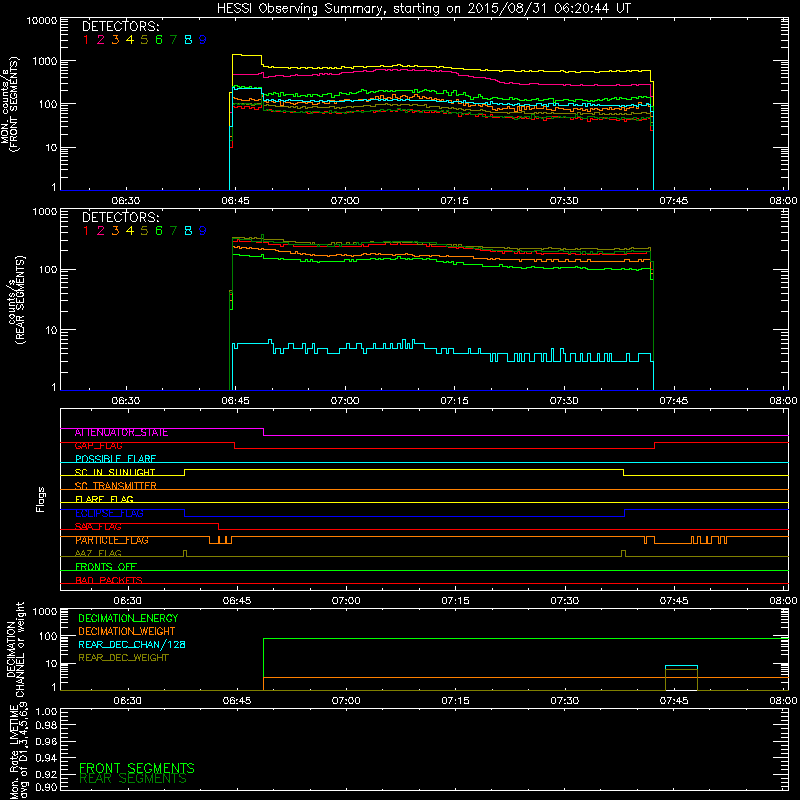The image size is (800, 800).
Task: Select the ATTENUATOR_STATE flag label
Action: pyautogui.click(x=121, y=433)
